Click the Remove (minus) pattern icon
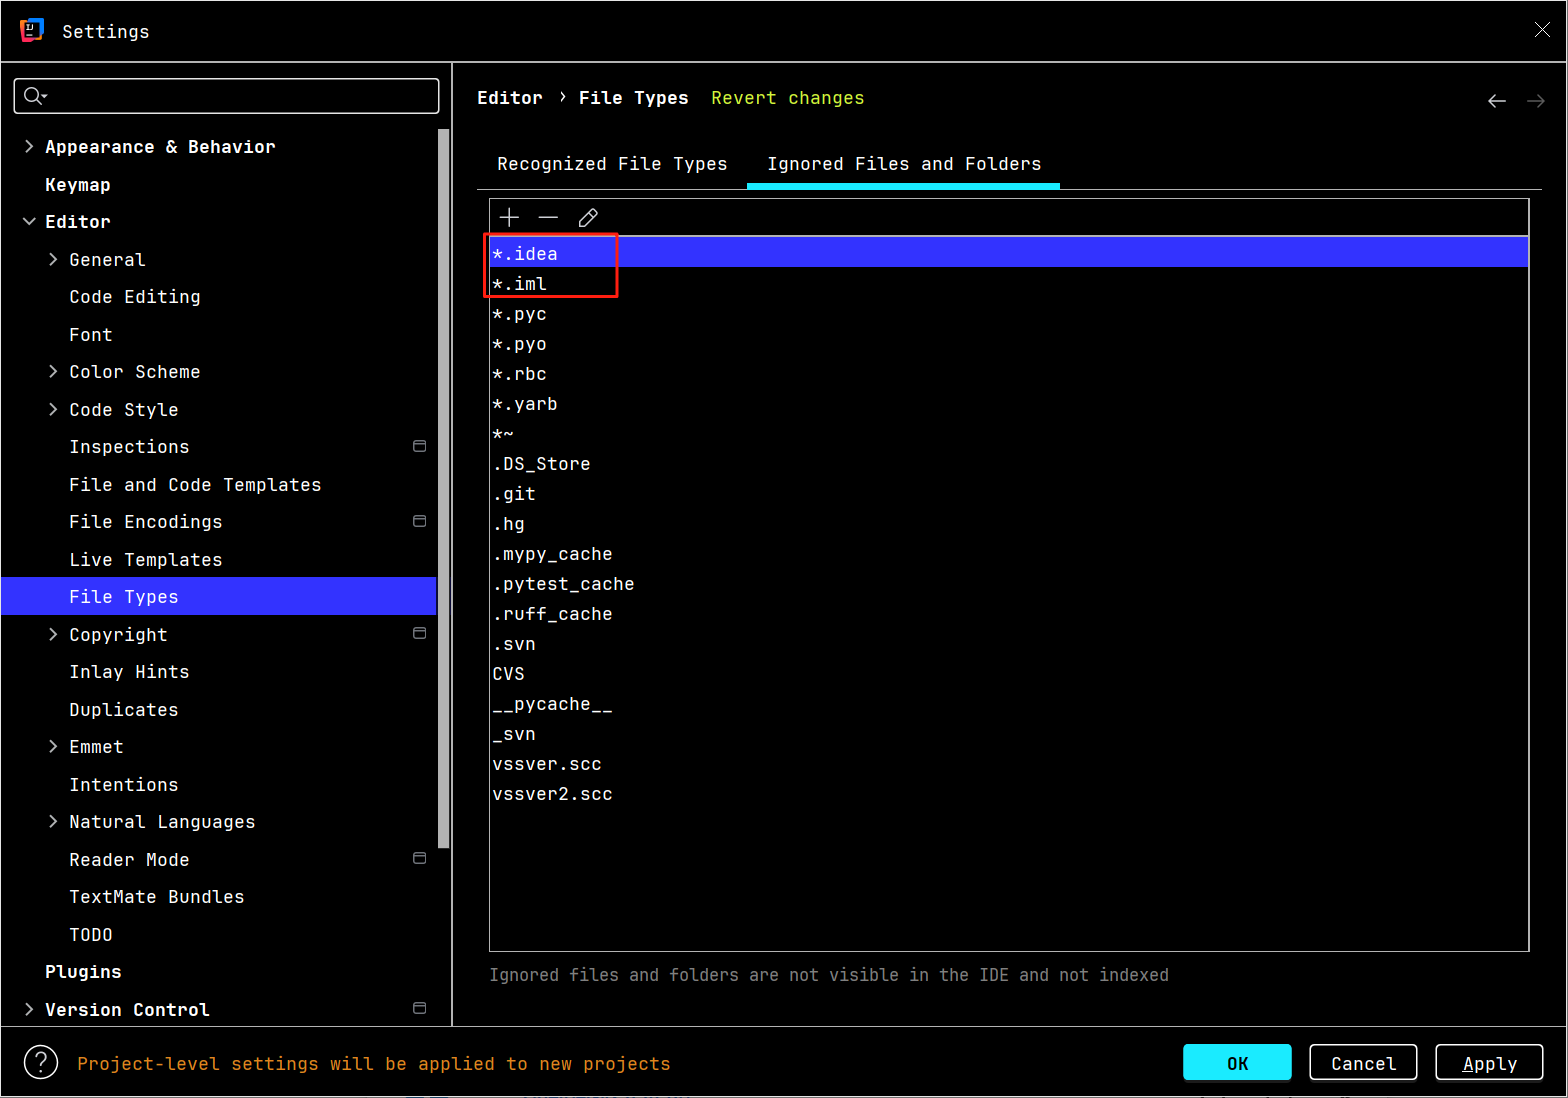The image size is (1568, 1098). tap(548, 218)
